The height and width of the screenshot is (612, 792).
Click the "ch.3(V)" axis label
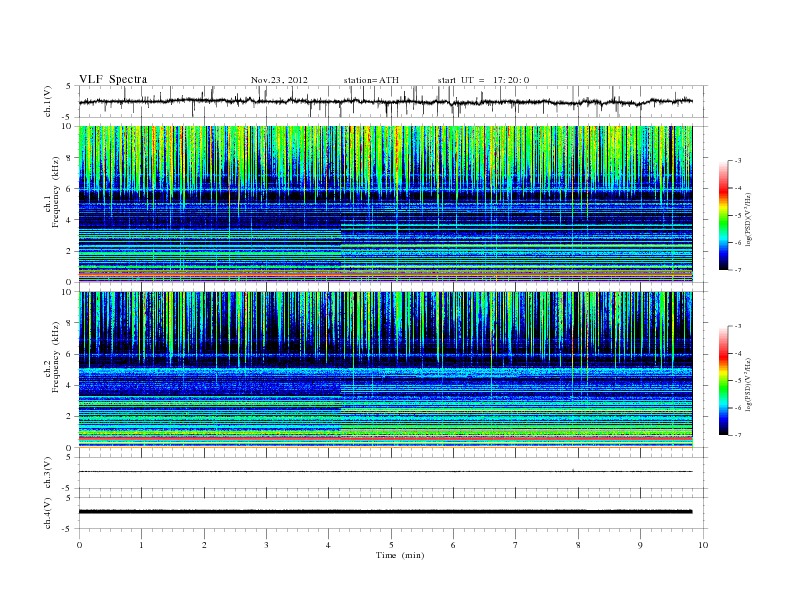[x=47, y=473]
